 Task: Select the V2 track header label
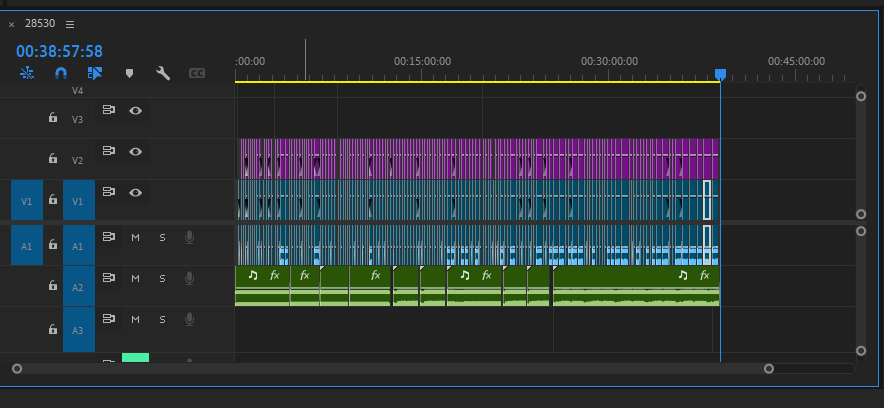[77, 161]
